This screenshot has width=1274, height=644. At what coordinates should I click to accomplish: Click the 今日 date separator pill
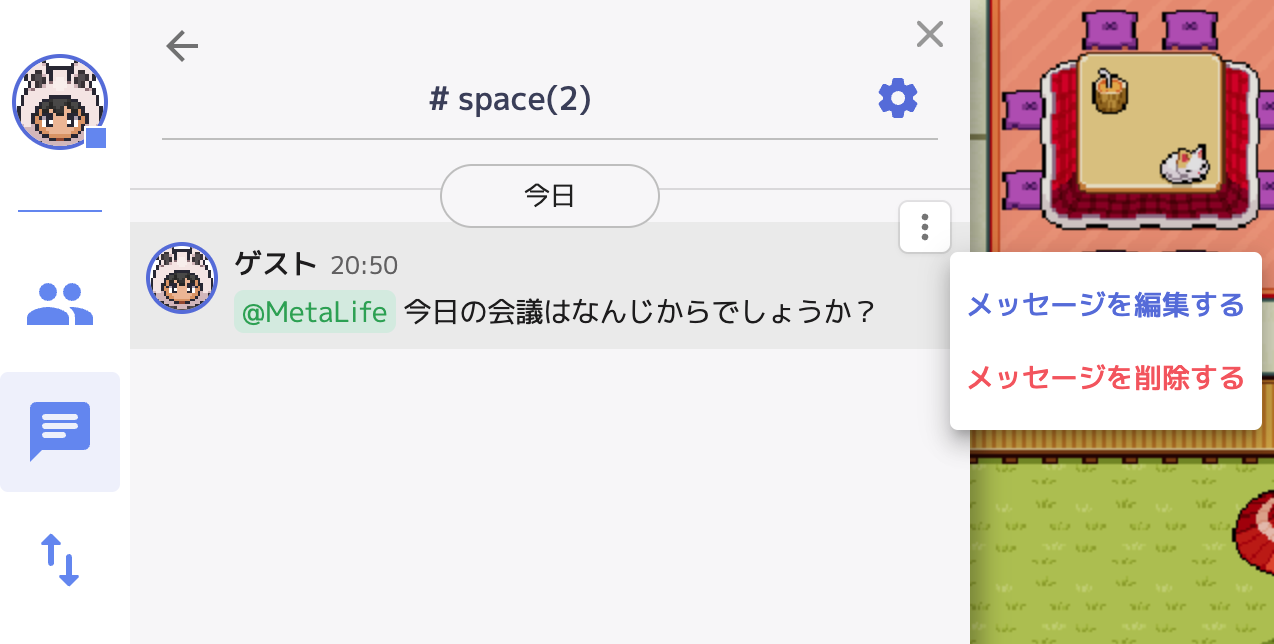pyautogui.click(x=549, y=195)
